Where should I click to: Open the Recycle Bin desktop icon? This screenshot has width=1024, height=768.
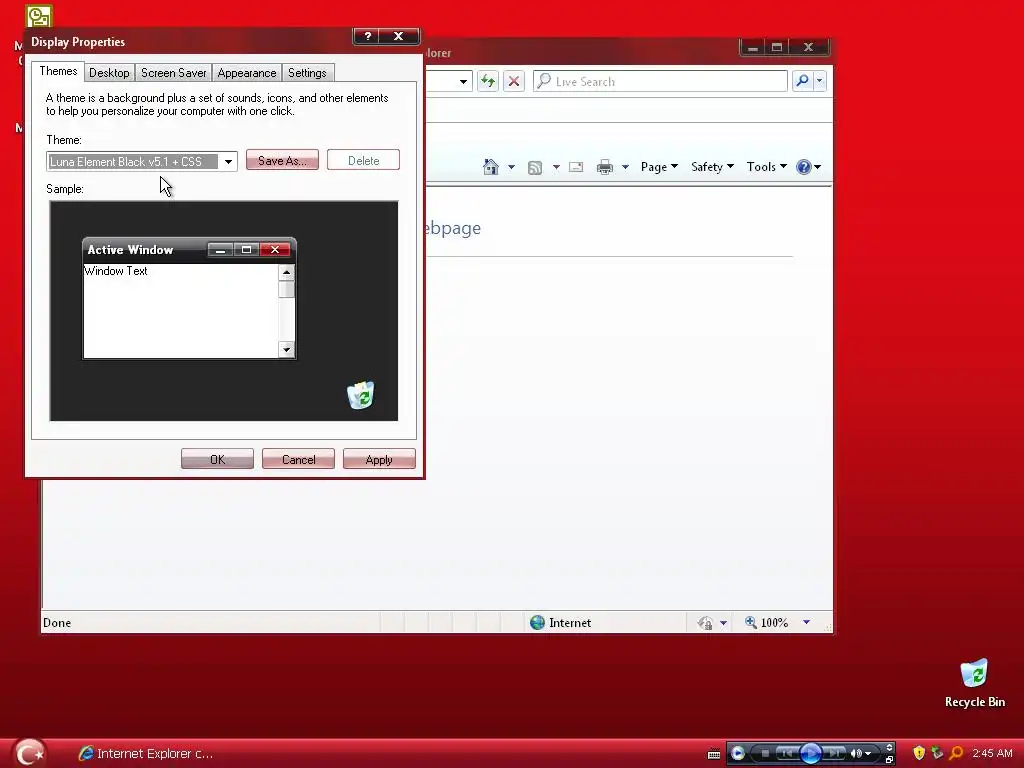point(974,683)
